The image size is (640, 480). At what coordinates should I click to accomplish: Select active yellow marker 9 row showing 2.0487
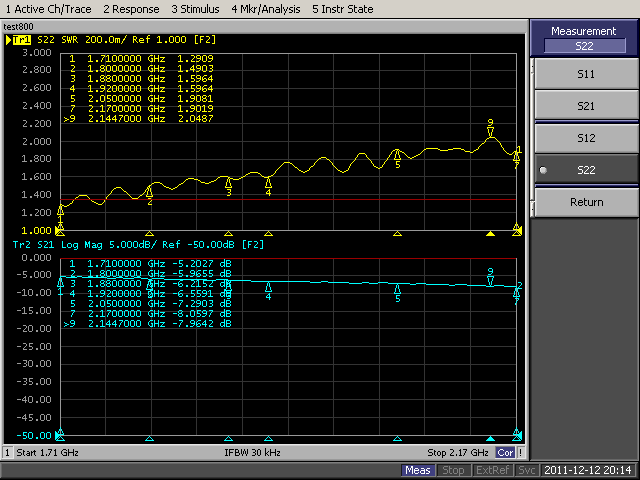click(139, 118)
